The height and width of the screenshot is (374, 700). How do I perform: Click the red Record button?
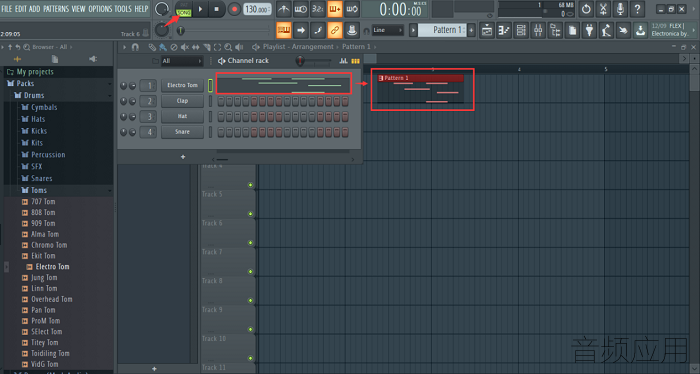234,9
